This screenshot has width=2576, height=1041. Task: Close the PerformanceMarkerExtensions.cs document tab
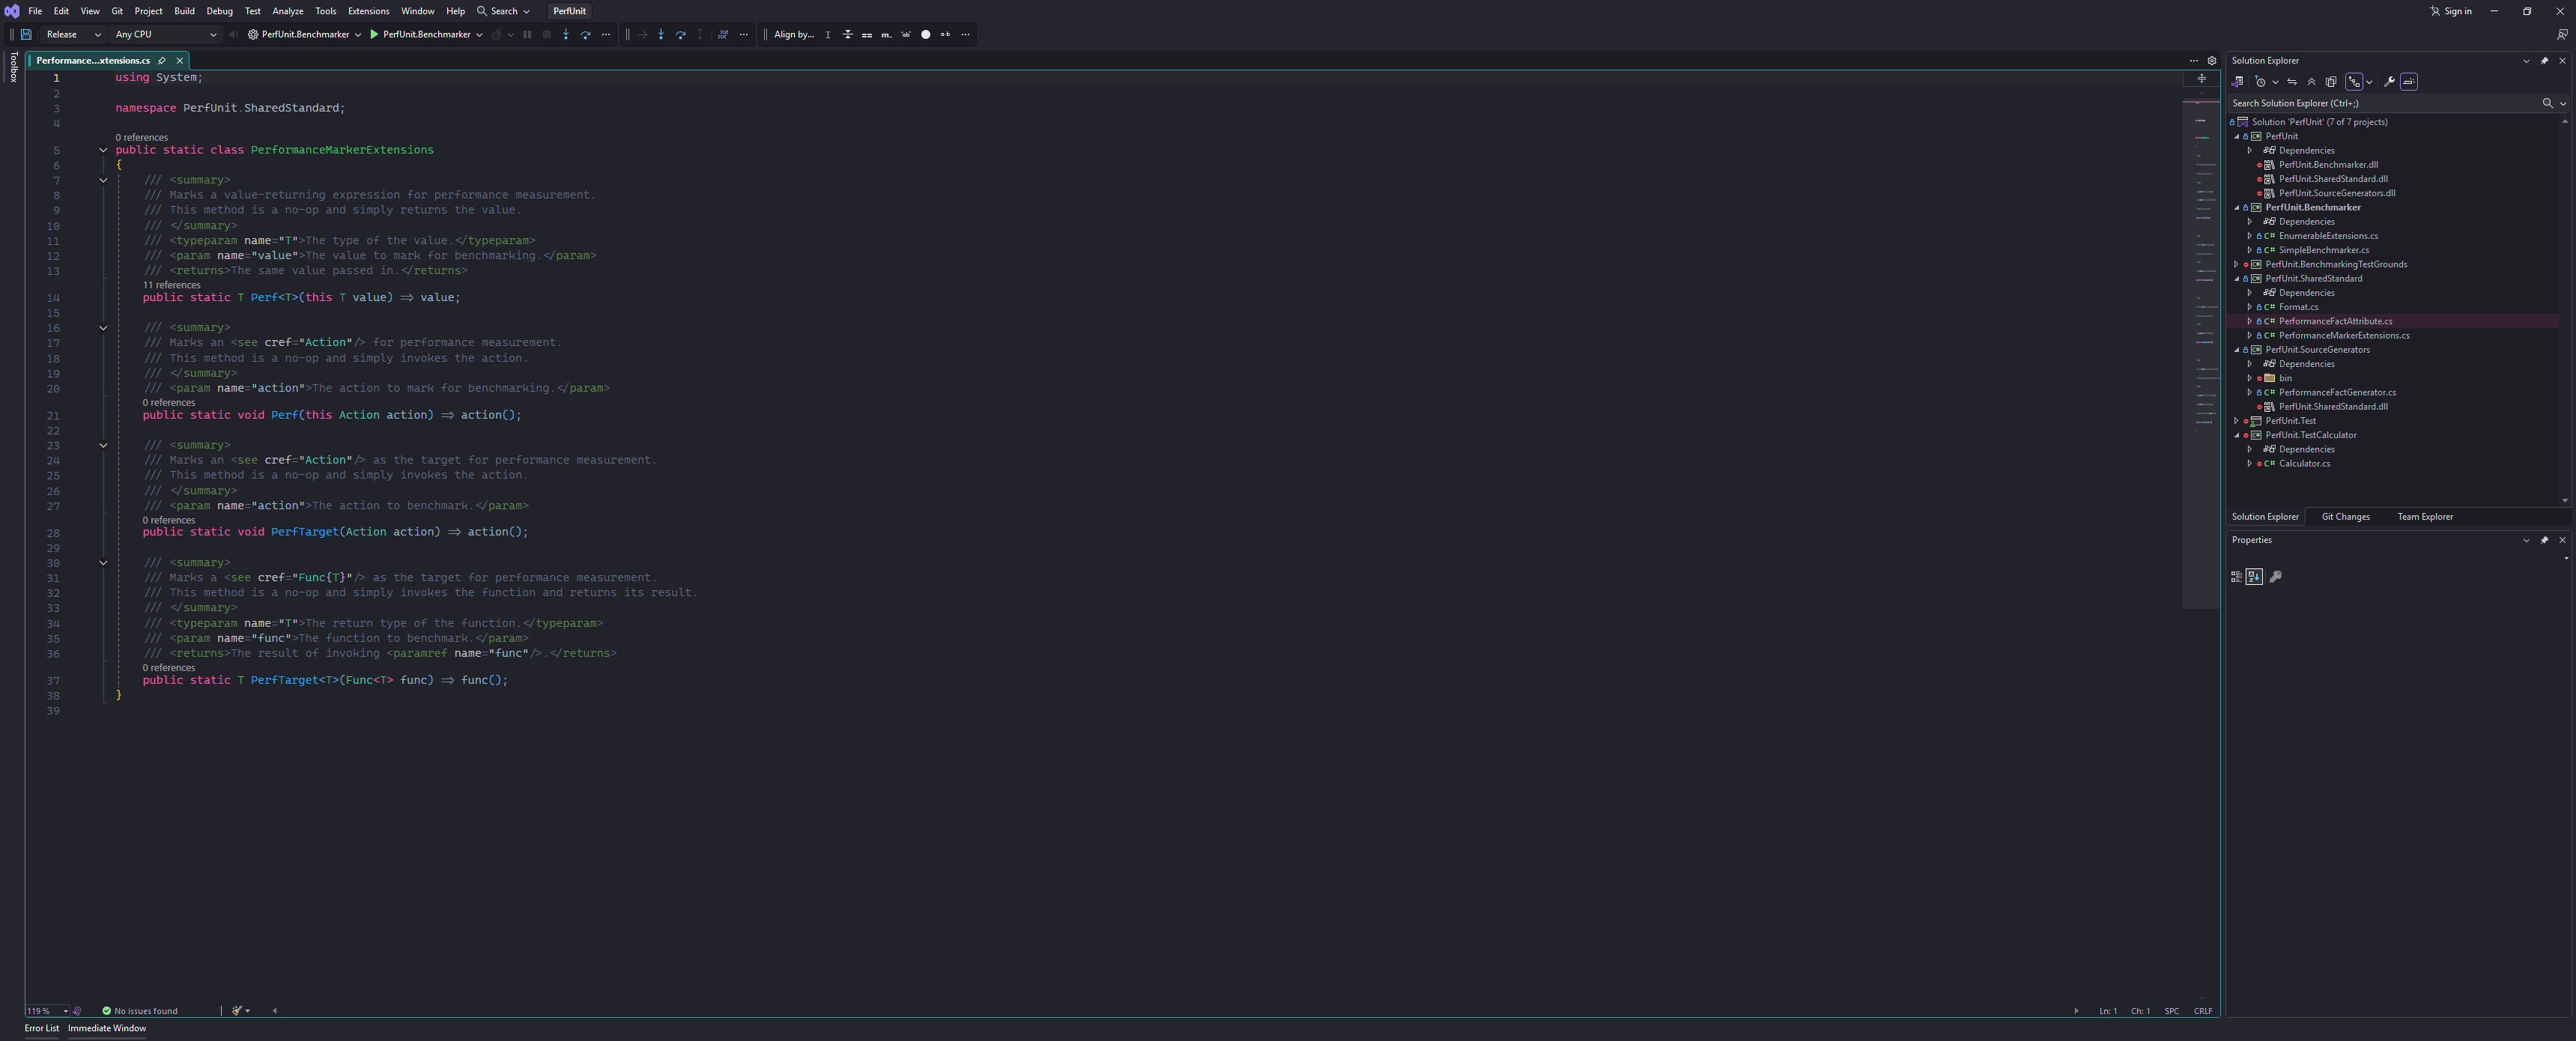(x=180, y=60)
